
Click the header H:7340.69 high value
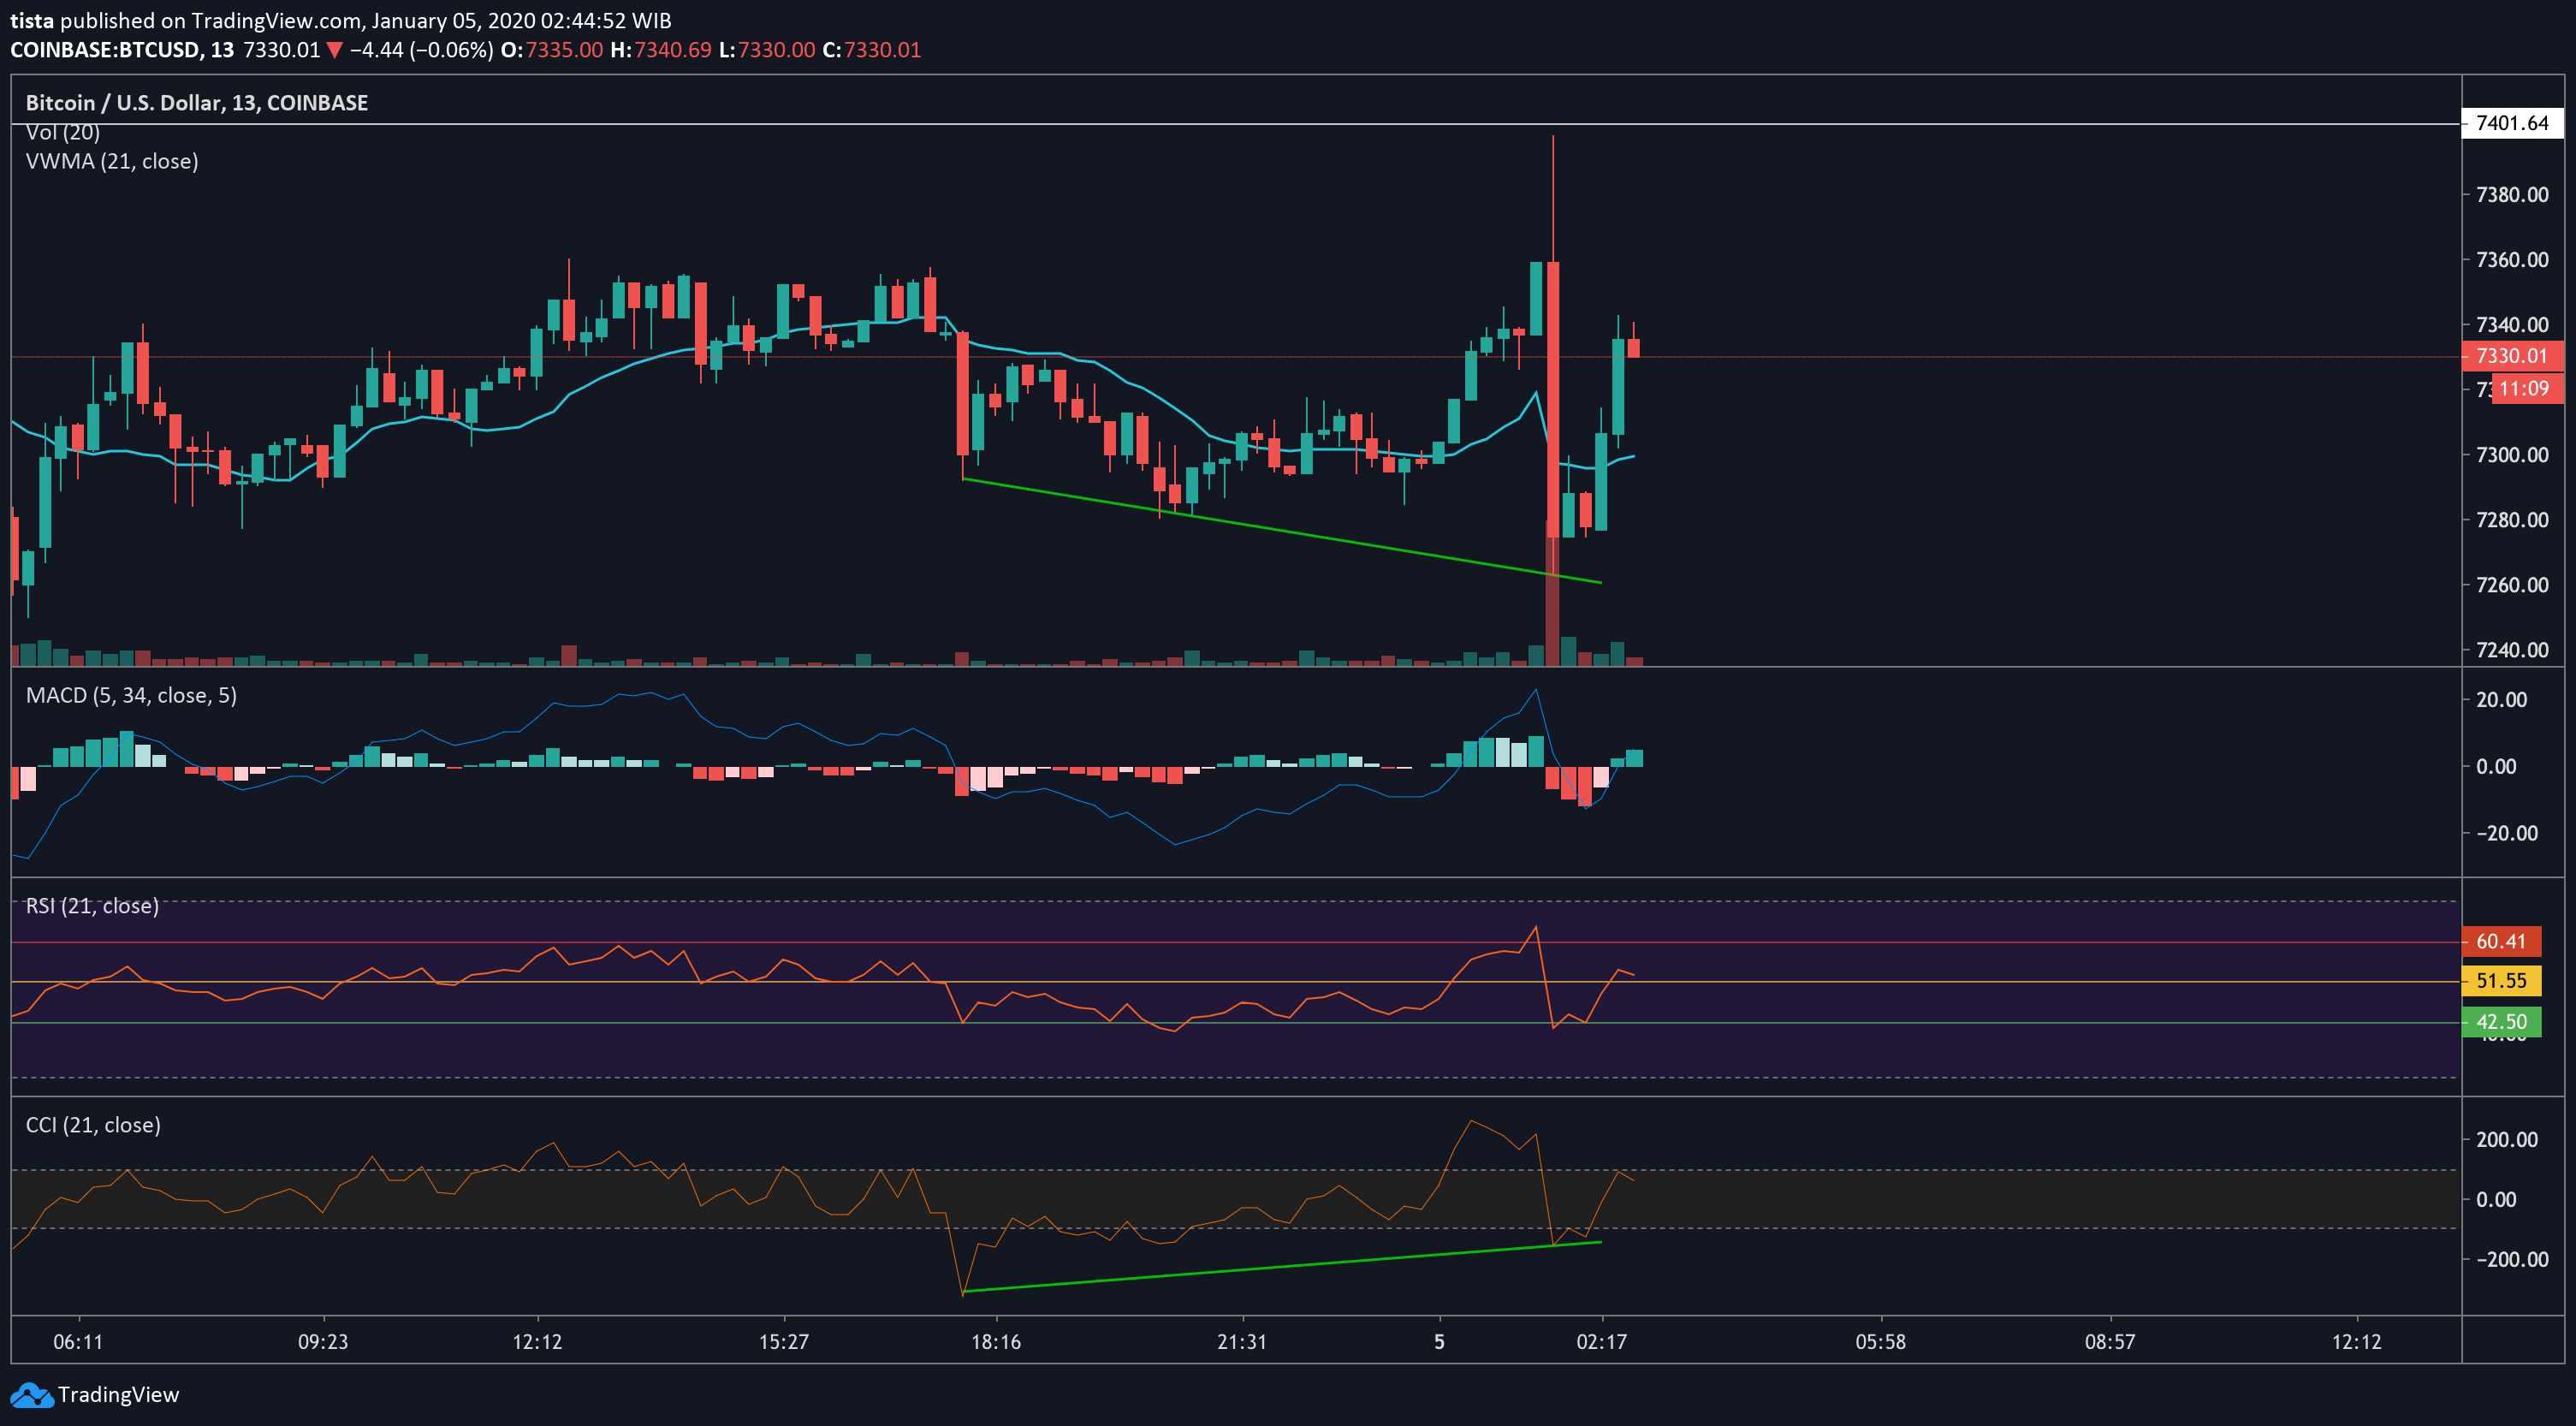661,50
